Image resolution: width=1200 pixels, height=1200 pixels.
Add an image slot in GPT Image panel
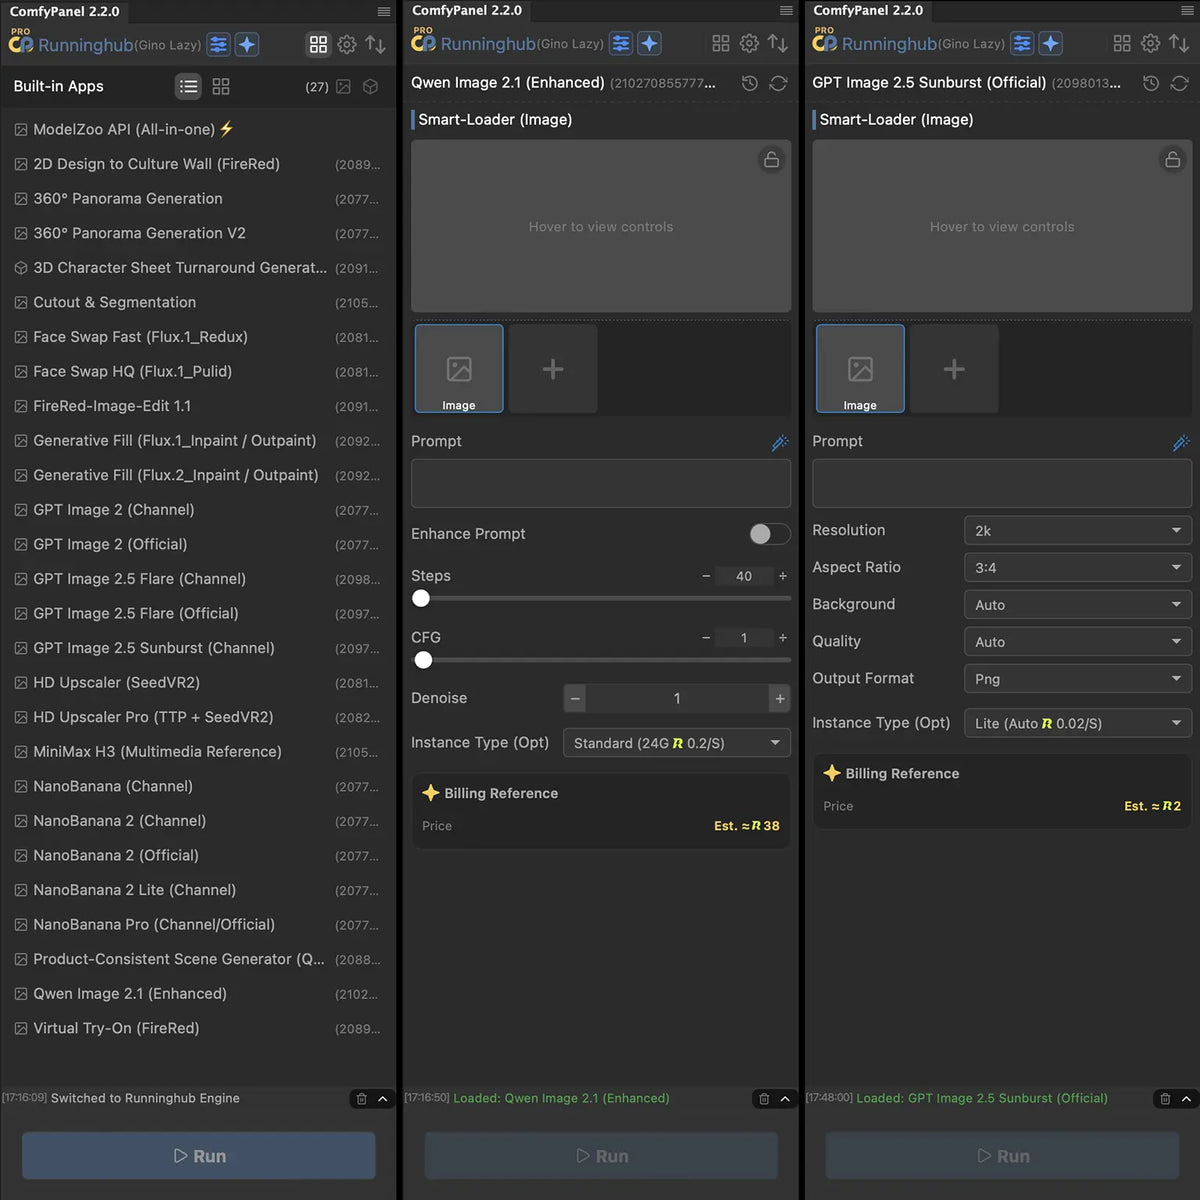(954, 369)
